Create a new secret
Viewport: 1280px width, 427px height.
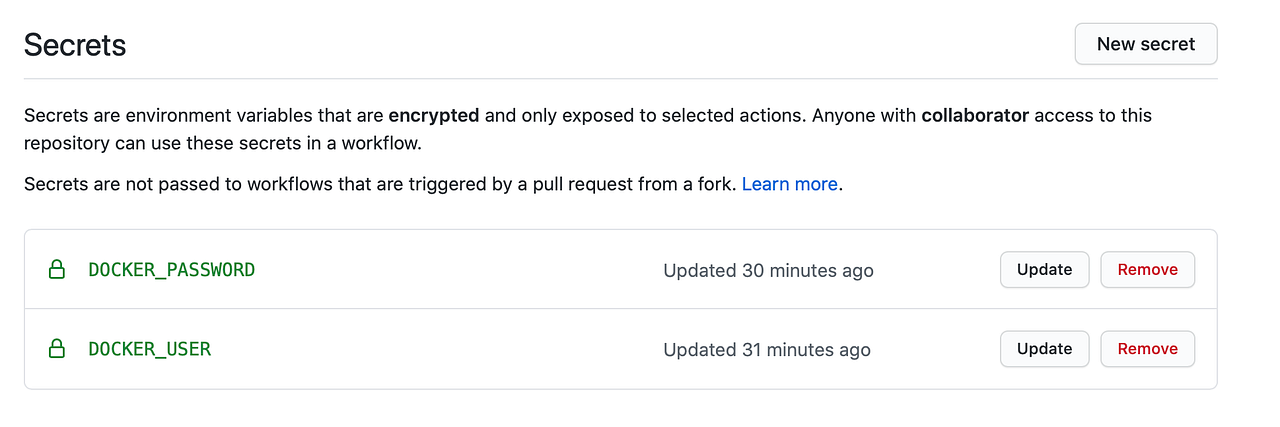pos(1145,44)
